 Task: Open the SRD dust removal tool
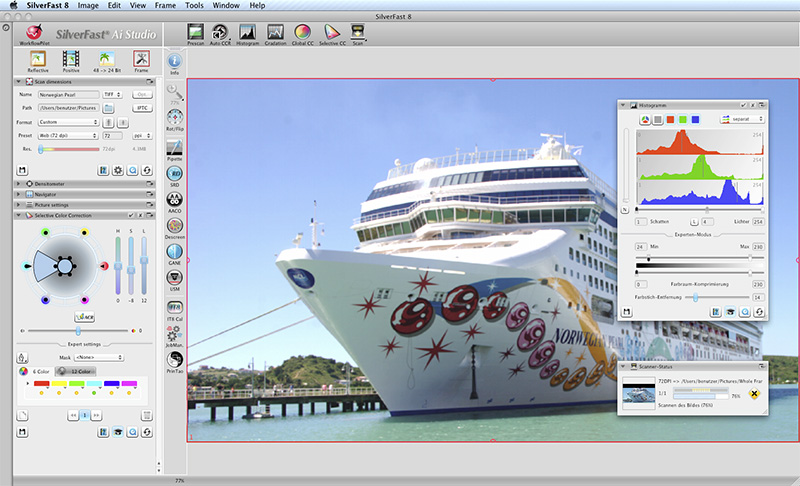[x=174, y=174]
